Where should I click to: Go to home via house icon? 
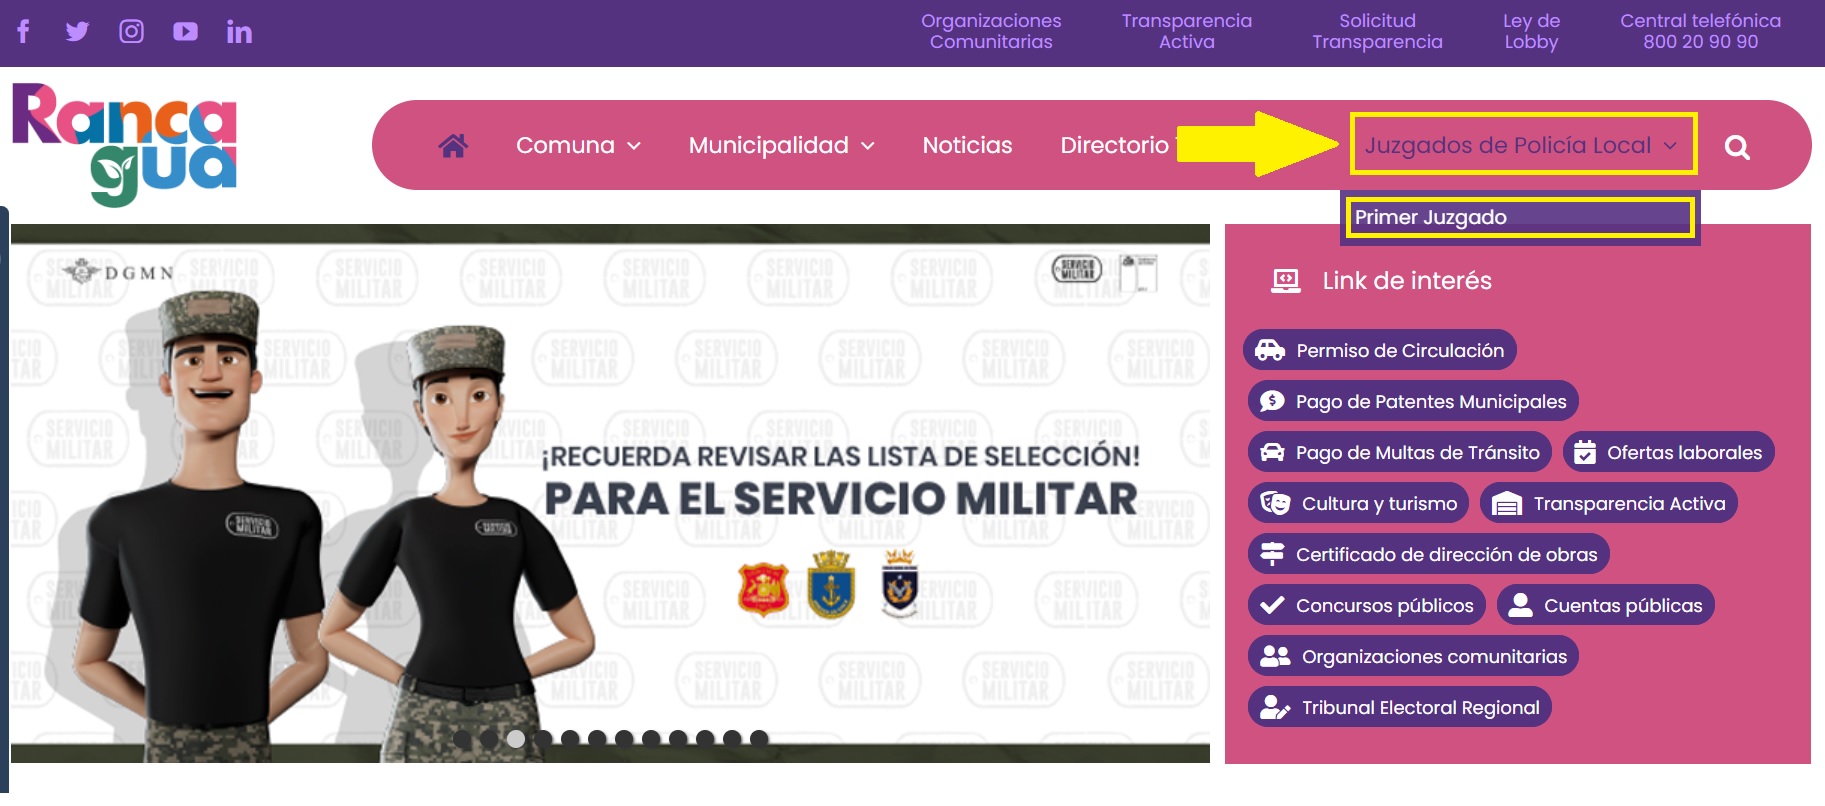click(x=453, y=146)
